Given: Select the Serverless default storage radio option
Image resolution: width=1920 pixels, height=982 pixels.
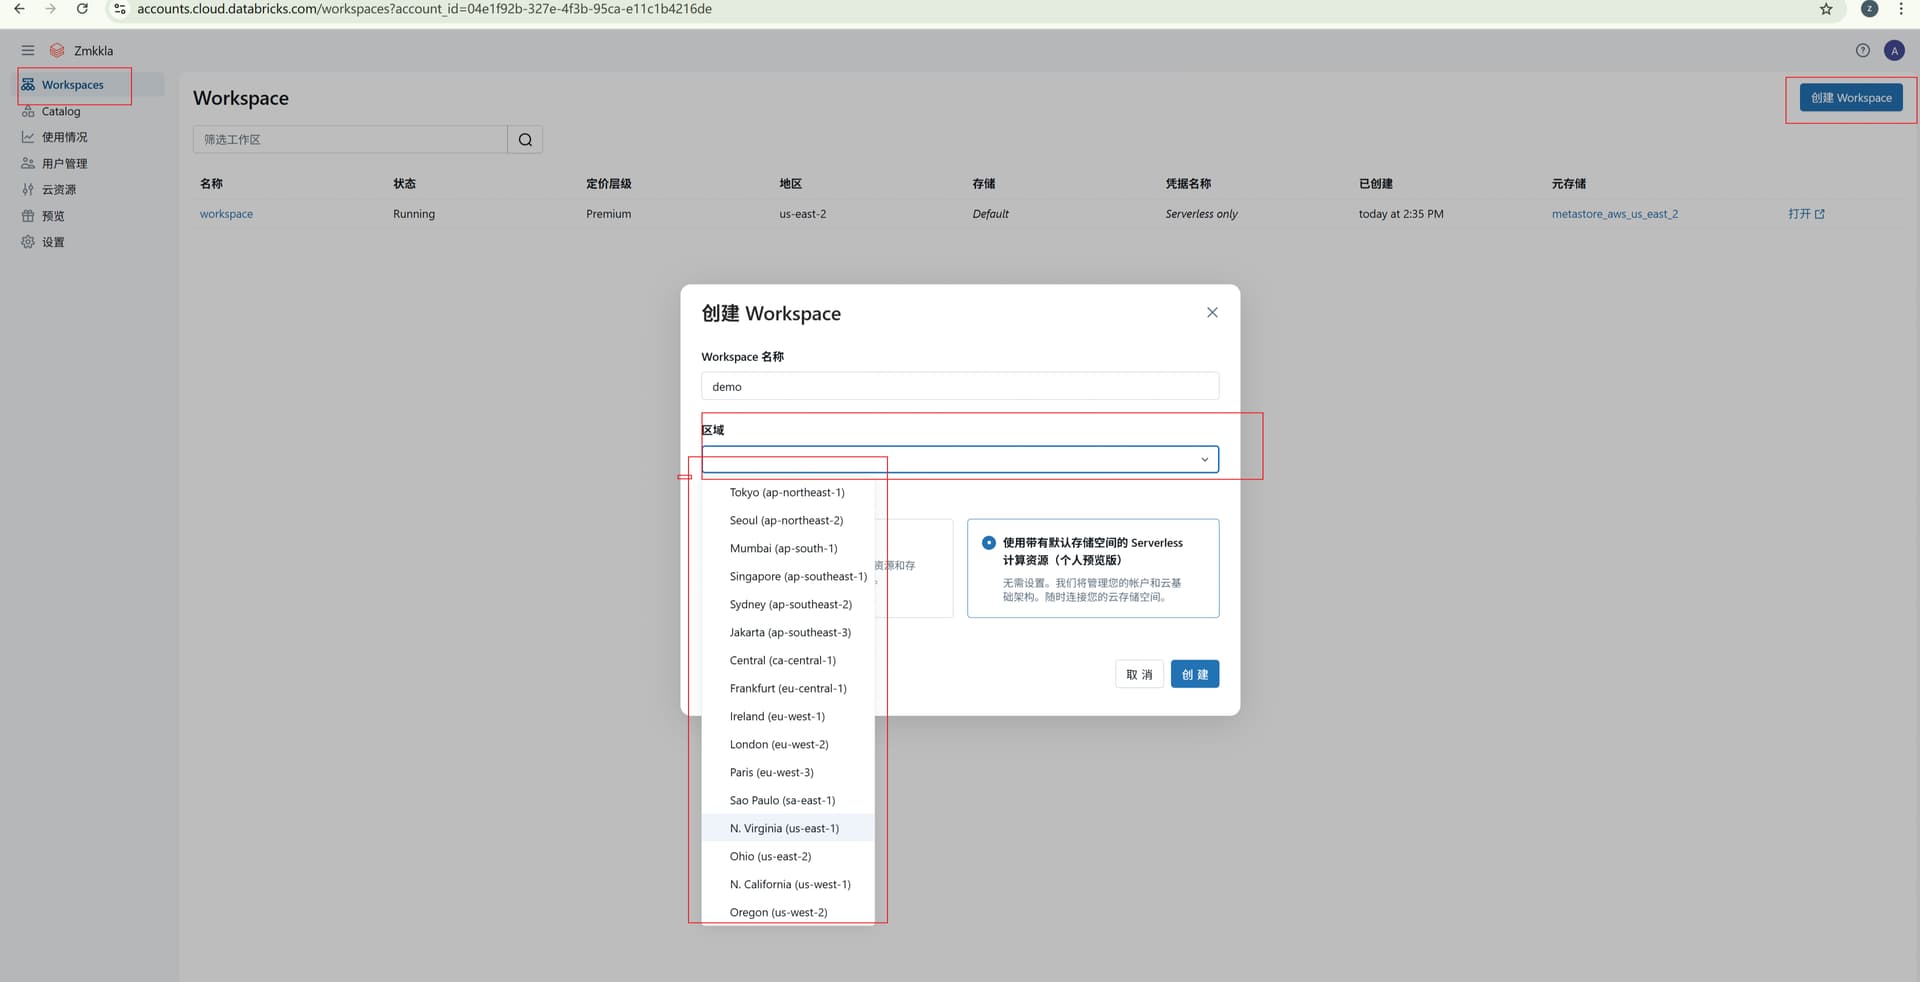Looking at the screenshot, I should 989,543.
